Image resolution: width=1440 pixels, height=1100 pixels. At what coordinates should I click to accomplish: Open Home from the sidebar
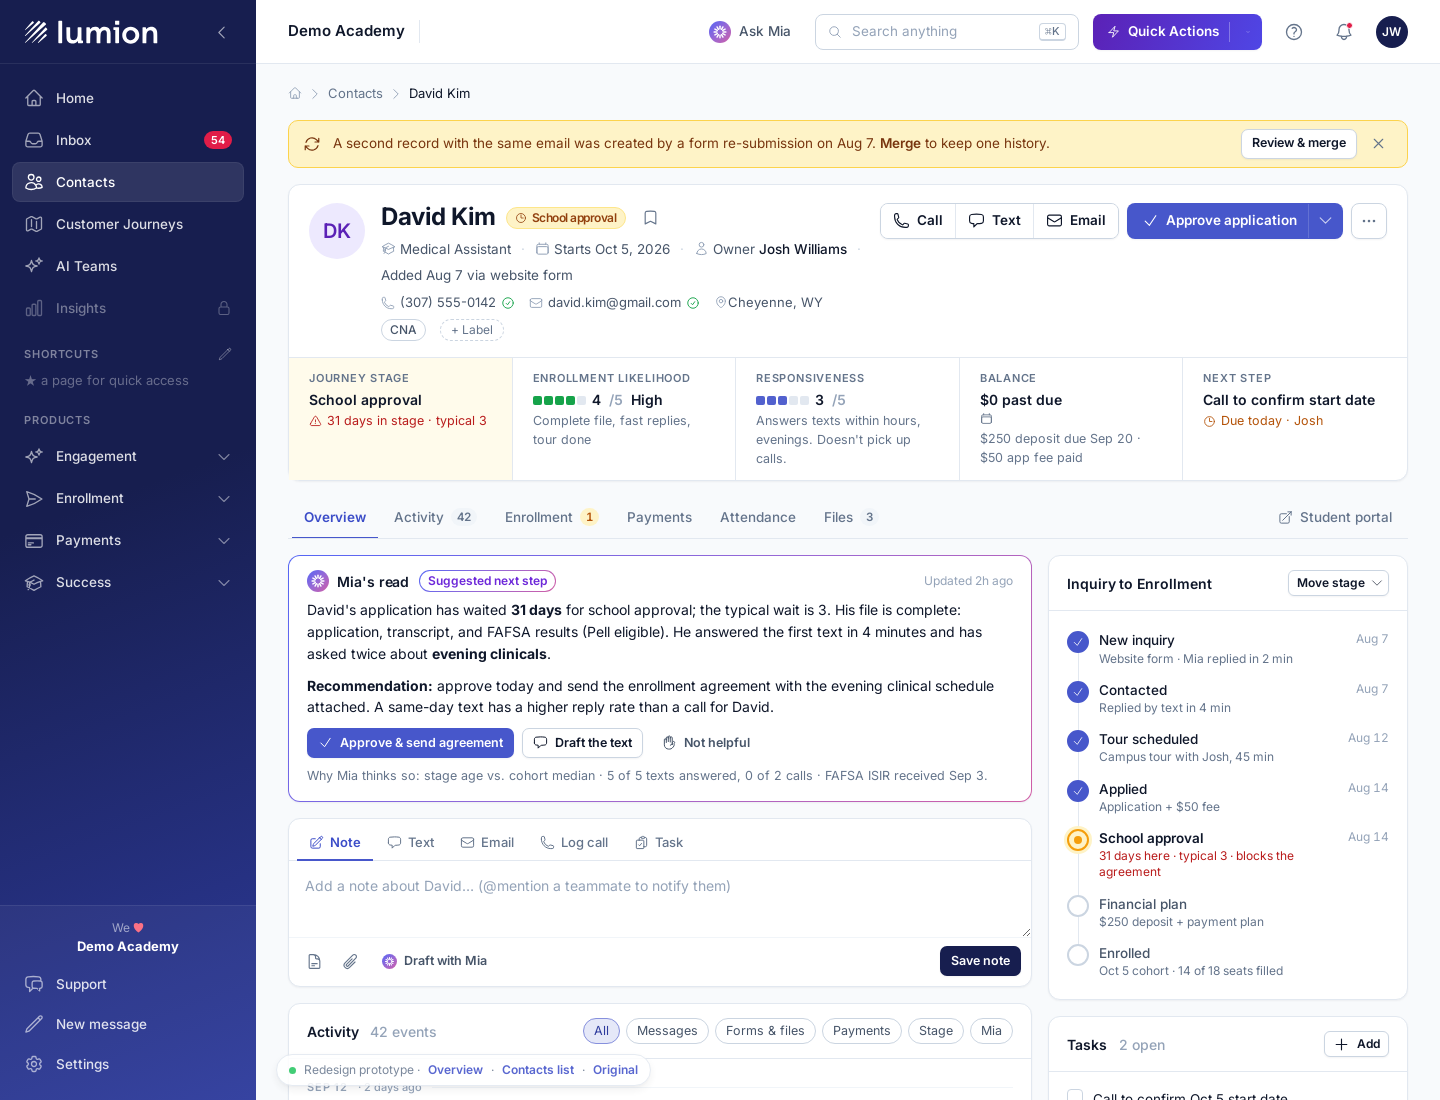pyautogui.click(x=128, y=98)
